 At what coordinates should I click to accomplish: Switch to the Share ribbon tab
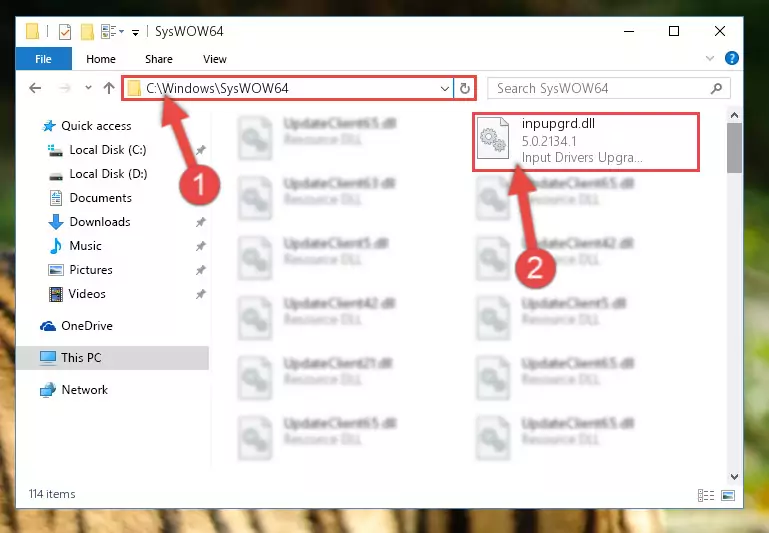(x=158, y=59)
